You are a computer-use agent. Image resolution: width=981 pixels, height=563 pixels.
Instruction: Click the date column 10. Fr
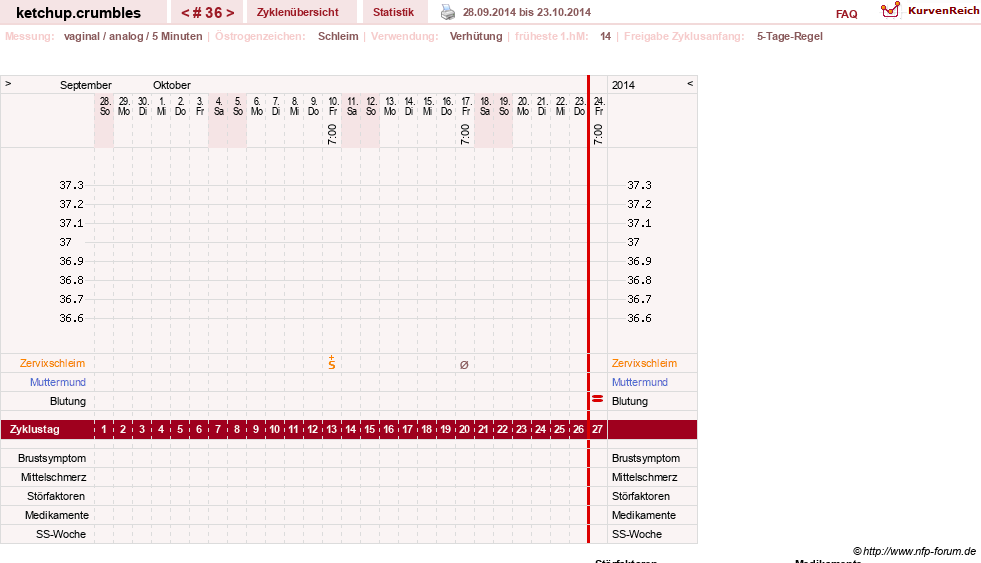pyautogui.click(x=333, y=106)
